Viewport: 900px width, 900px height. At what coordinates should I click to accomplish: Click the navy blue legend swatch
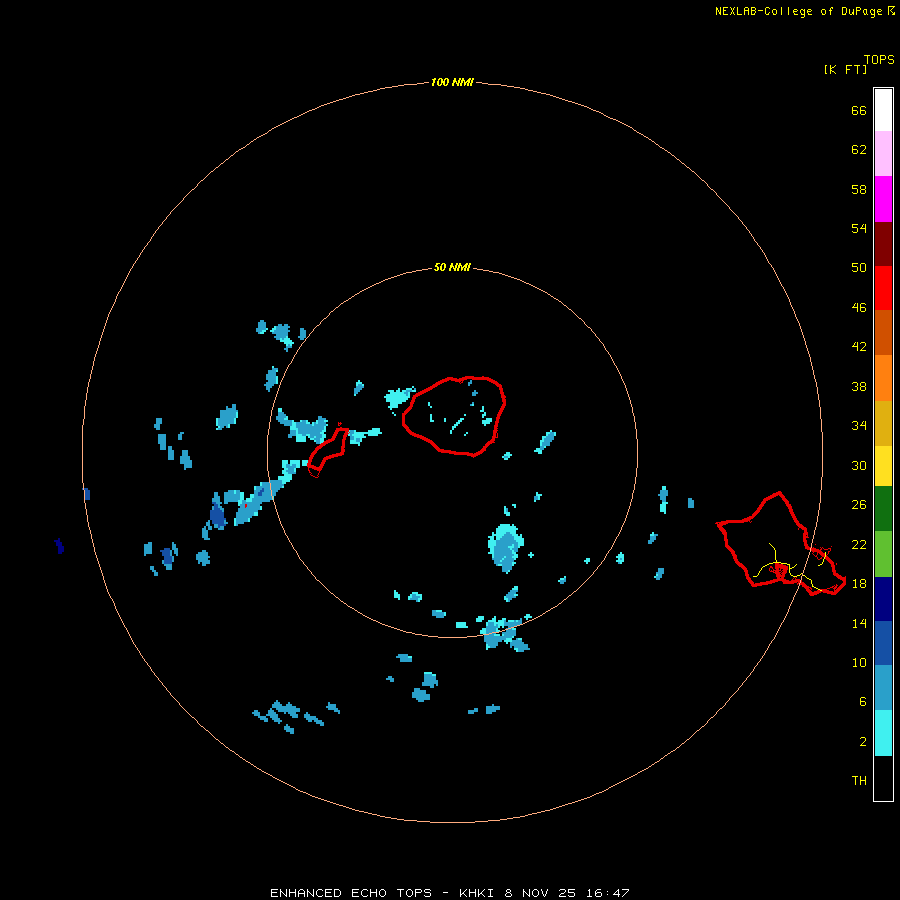pos(883,599)
